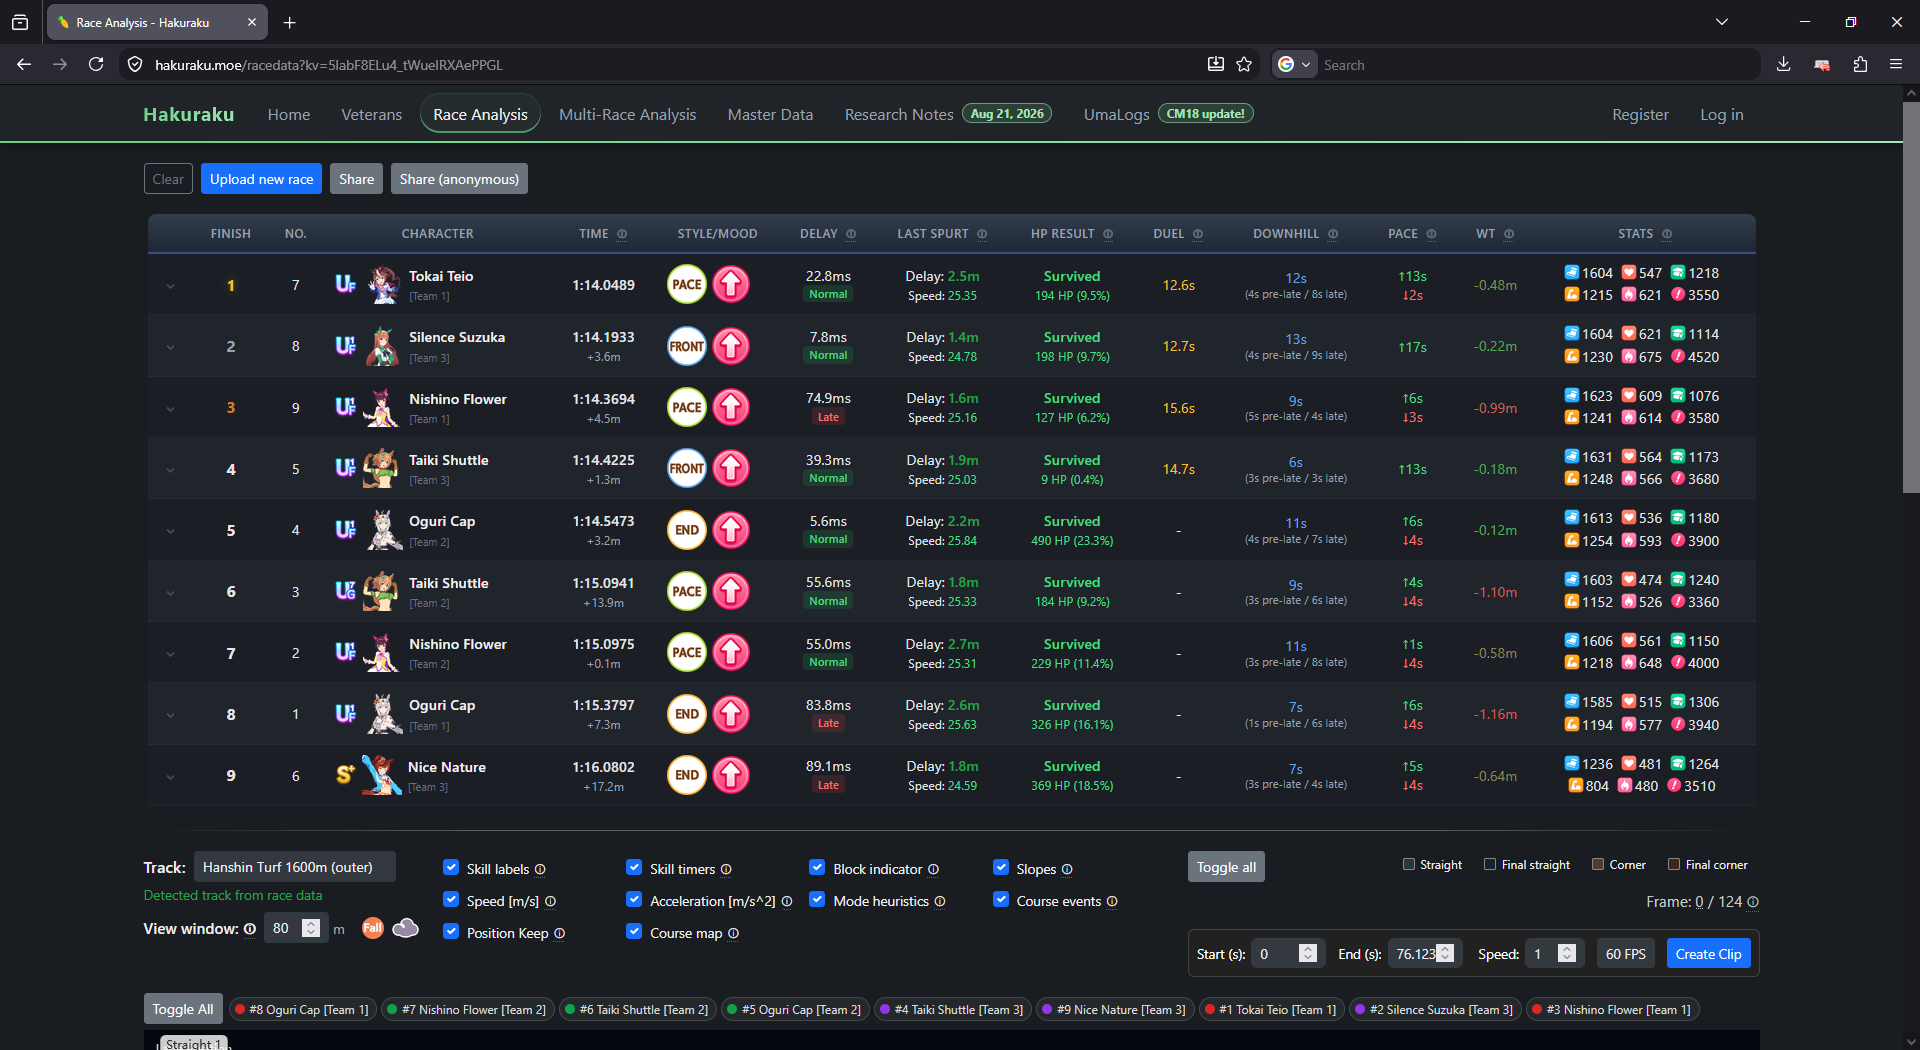The width and height of the screenshot is (1920, 1050).
Task: Click the Create Clip button
Action: click(x=1709, y=954)
